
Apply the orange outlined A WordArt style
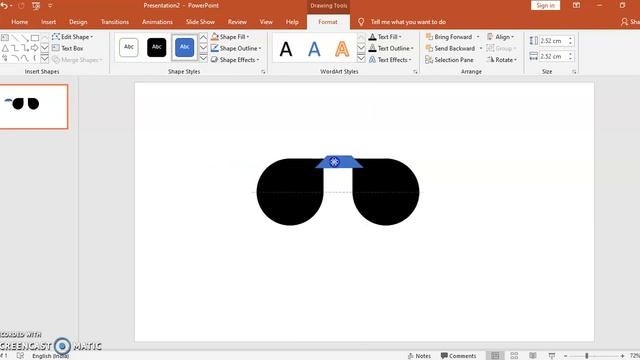tap(342, 49)
